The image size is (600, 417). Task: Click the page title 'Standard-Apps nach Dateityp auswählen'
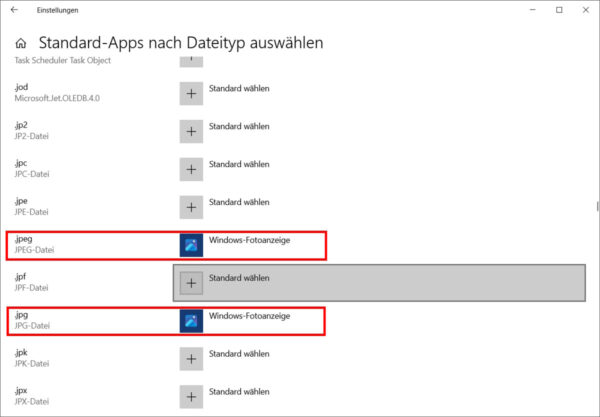coord(181,42)
